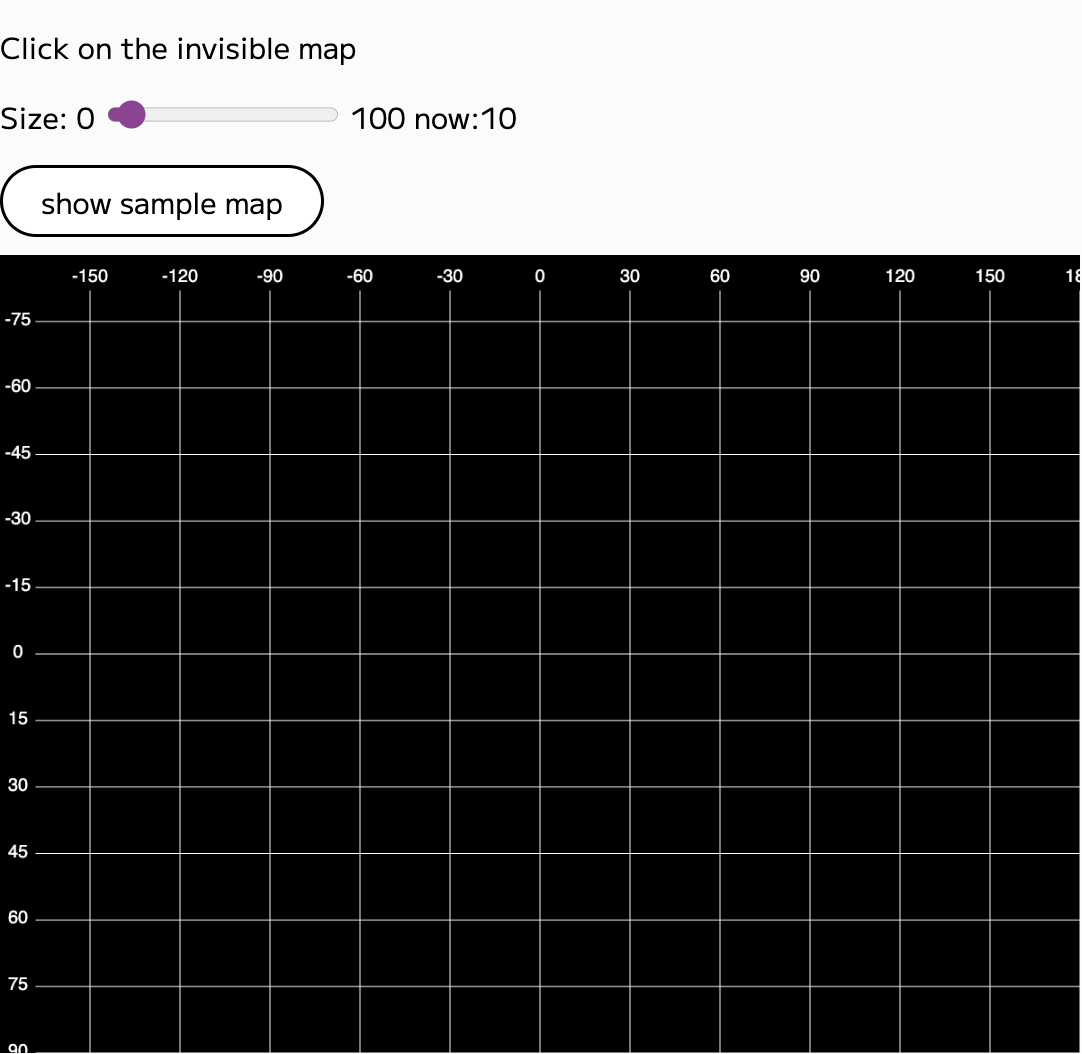Viewport: 1082px width, 1054px height.
Task: Click the "0" longitude label on top axis
Action: tap(540, 276)
